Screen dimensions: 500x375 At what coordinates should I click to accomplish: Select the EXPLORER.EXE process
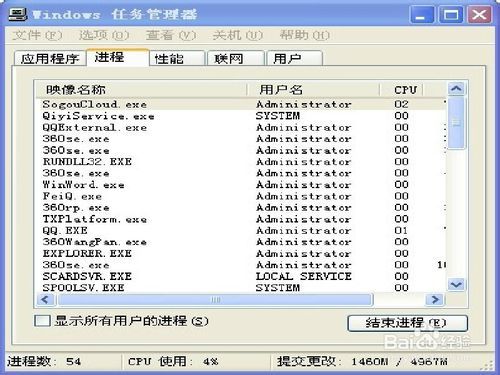pos(241,253)
